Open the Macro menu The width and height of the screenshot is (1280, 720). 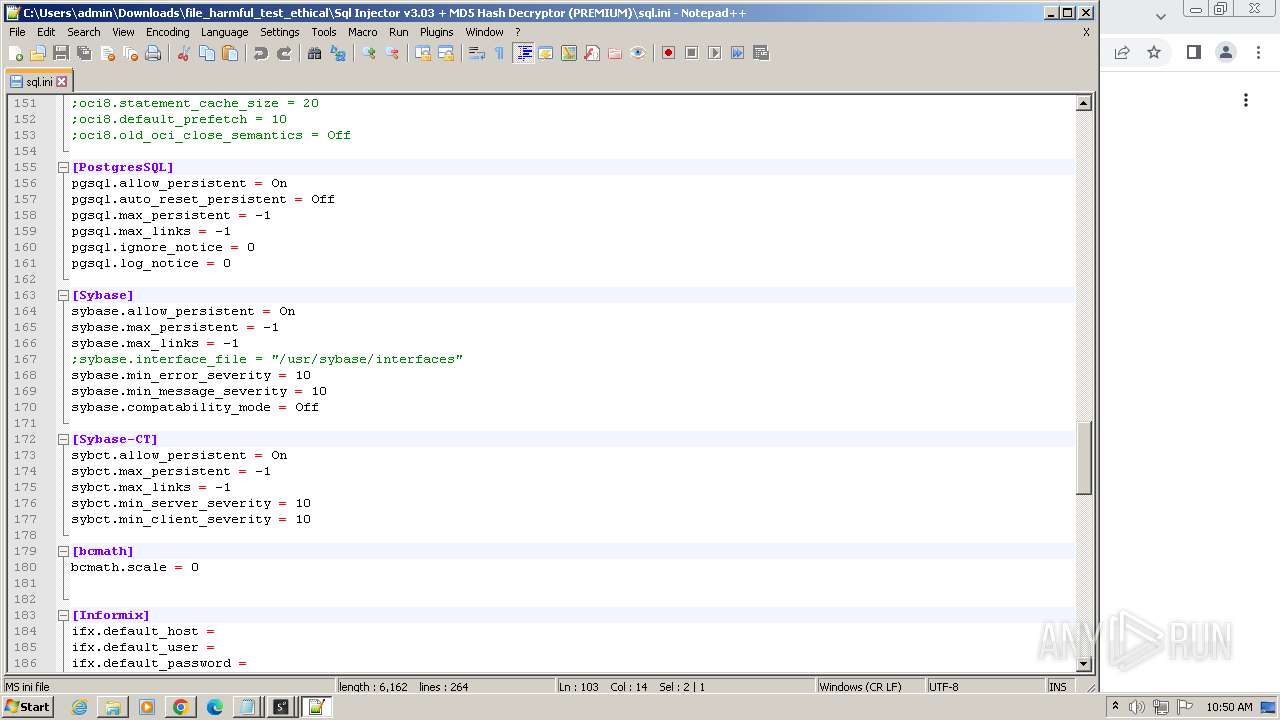[362, 32]
